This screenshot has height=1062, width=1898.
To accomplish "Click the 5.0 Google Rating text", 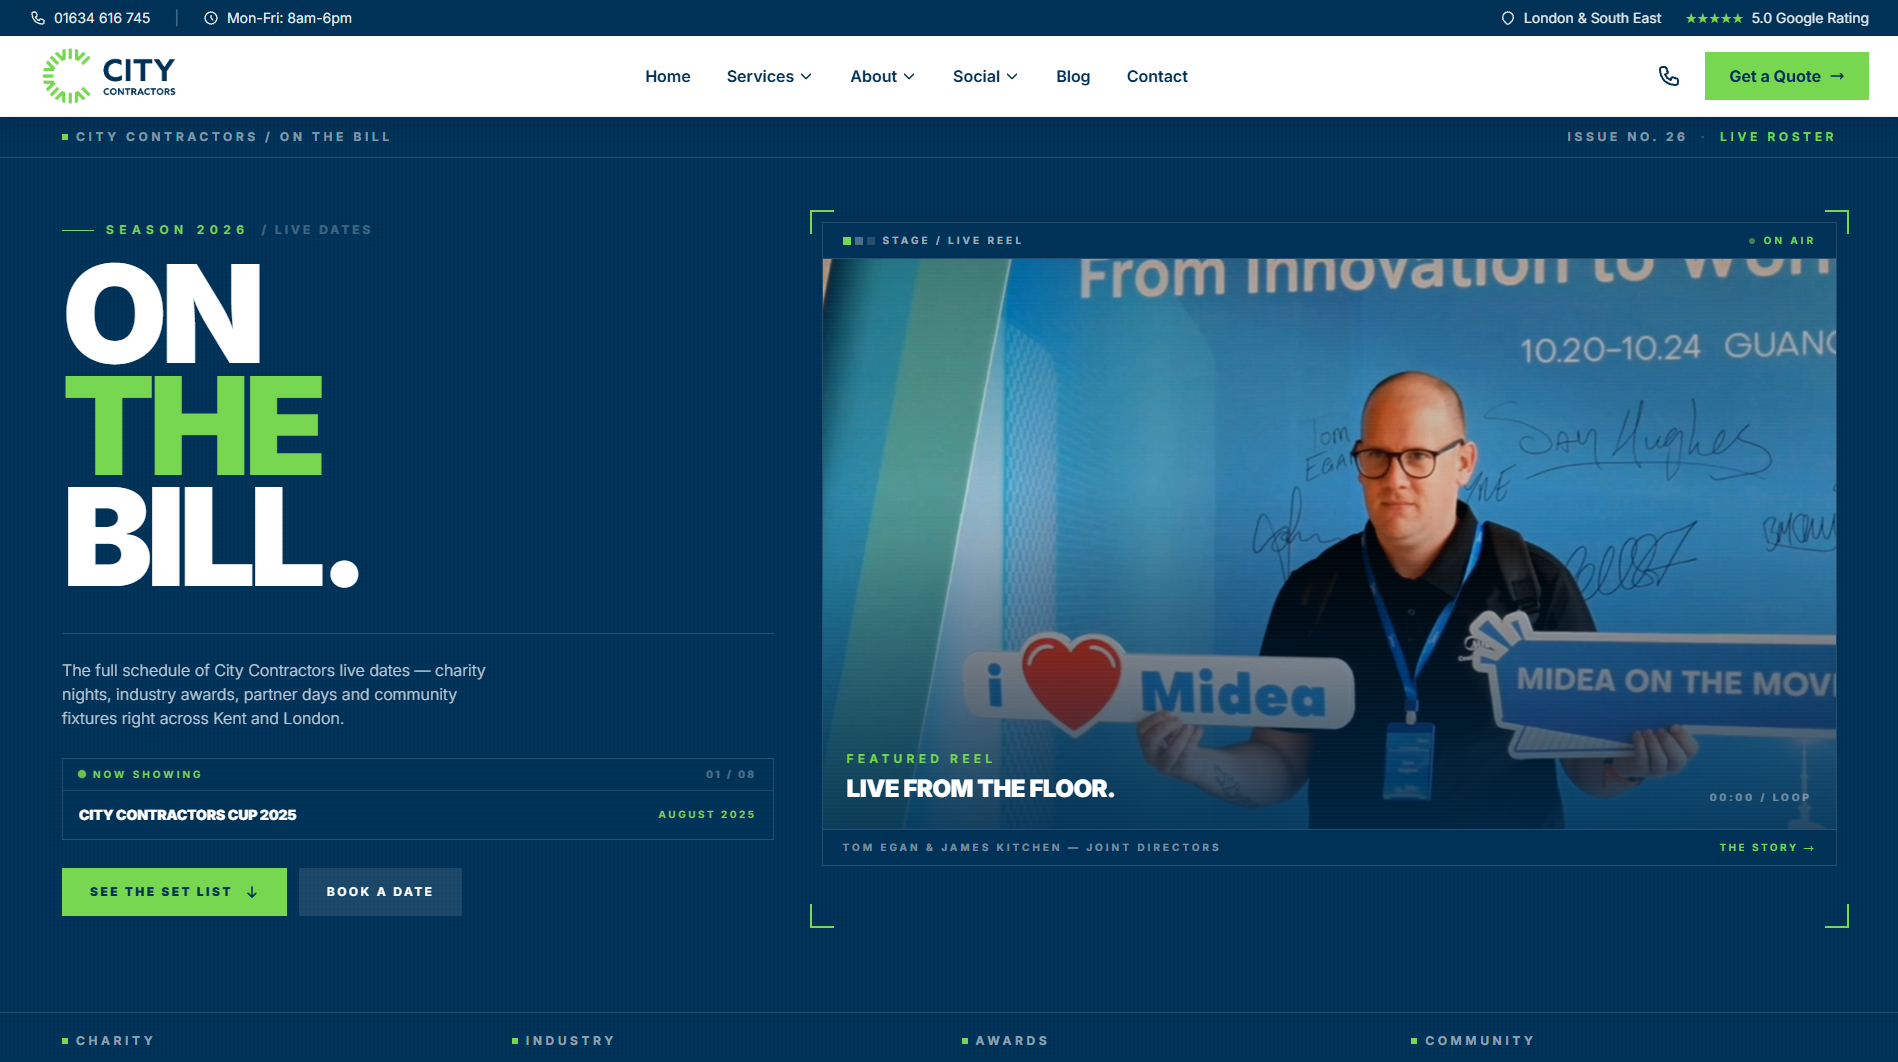I will point(1810,18).
